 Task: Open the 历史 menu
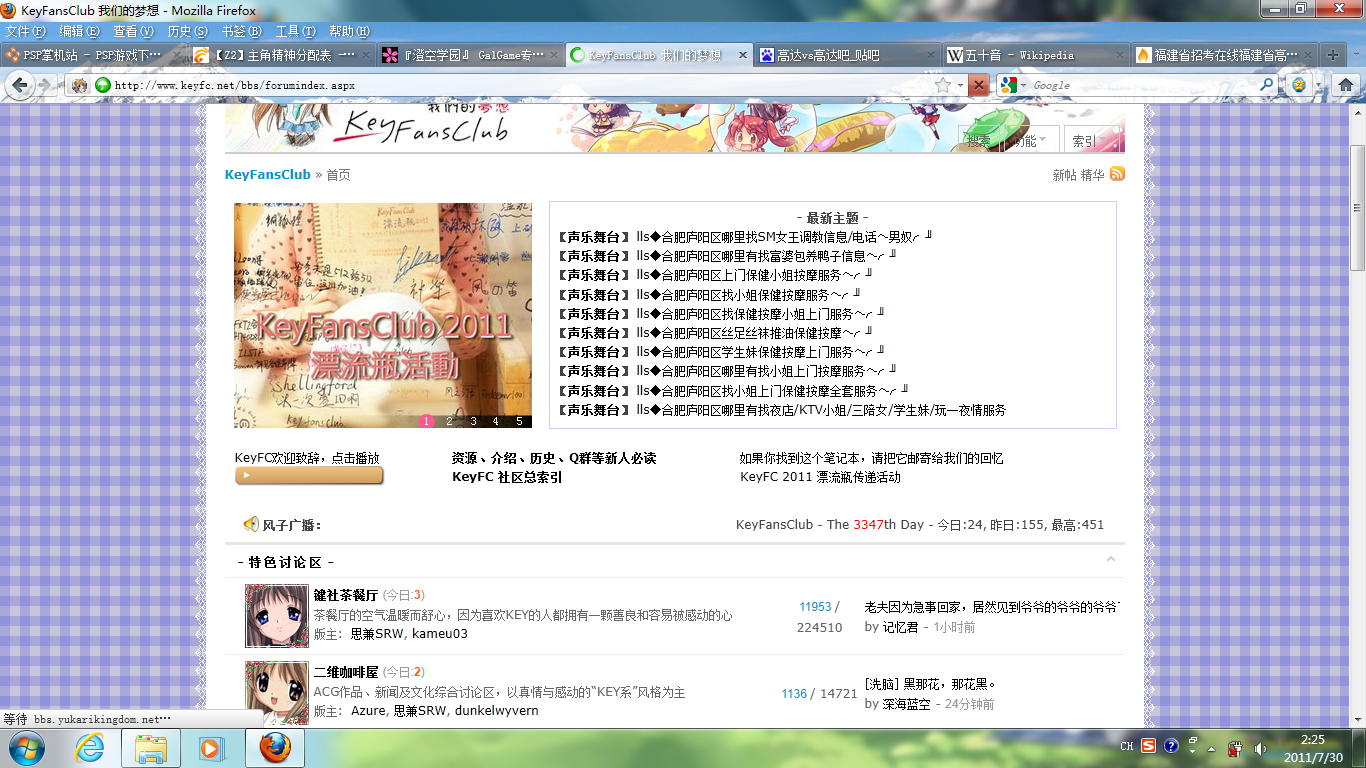point(187,32)
